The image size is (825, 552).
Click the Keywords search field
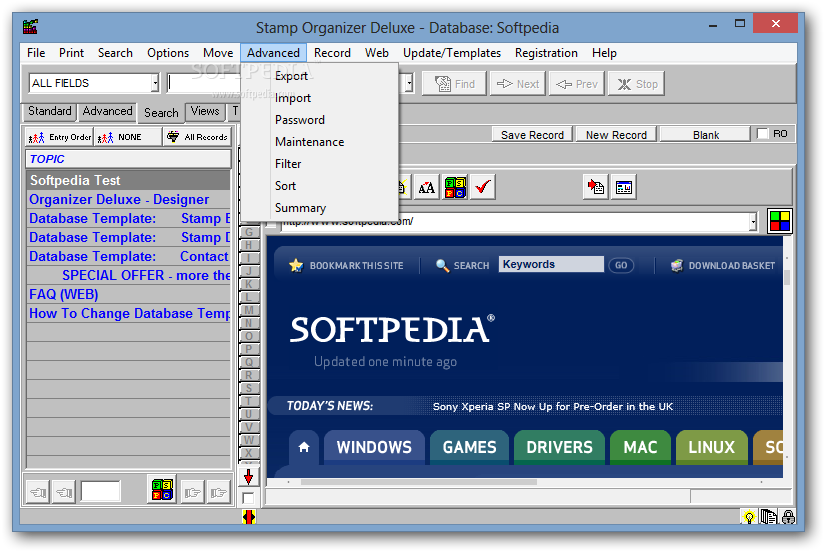click(x=551, y=264)
